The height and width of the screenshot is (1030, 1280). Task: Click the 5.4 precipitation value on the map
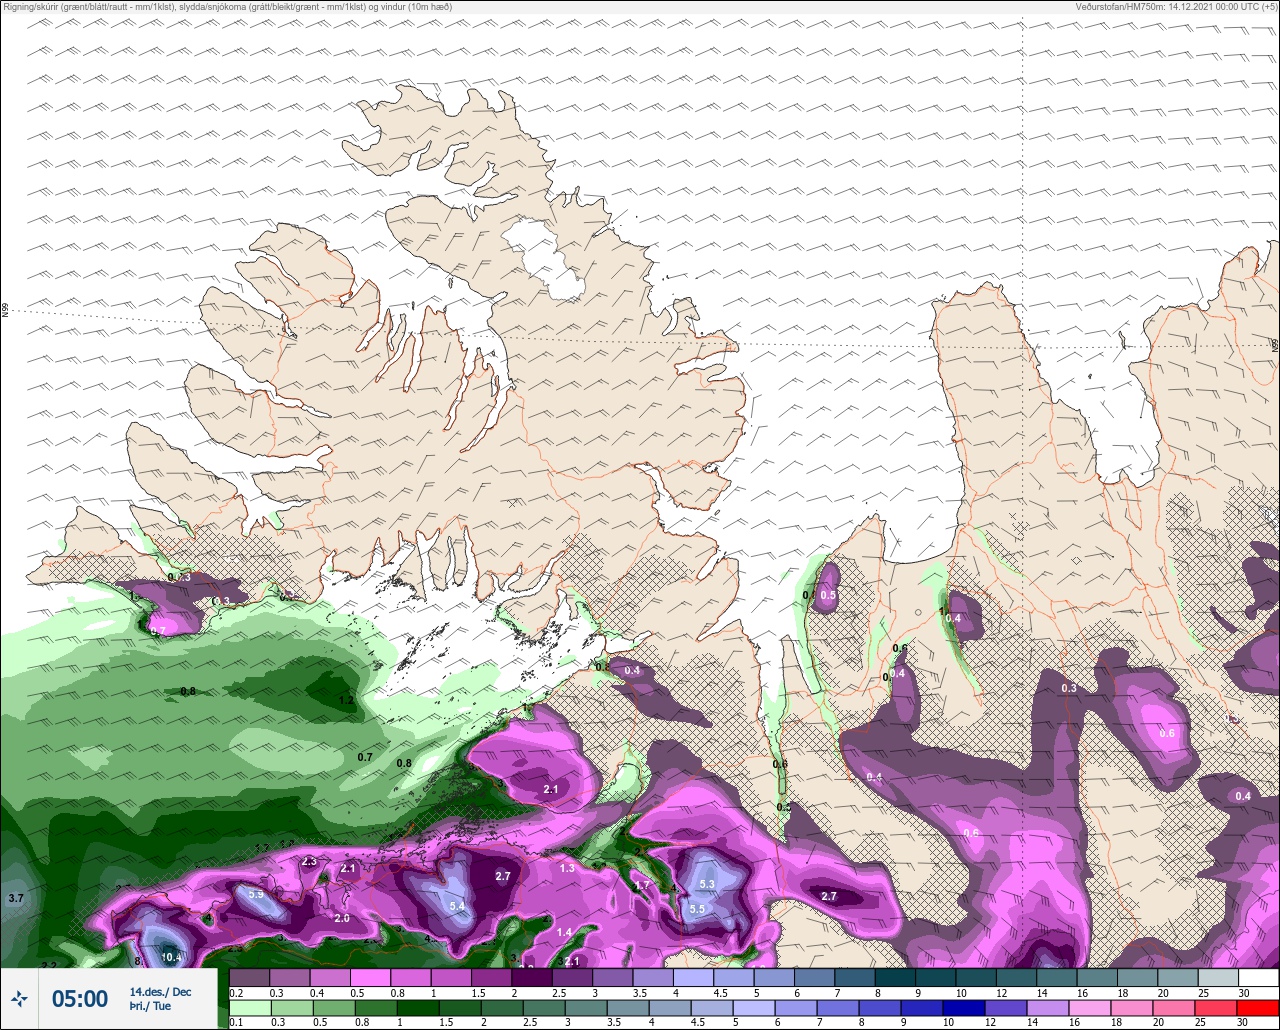pos(458,906)
